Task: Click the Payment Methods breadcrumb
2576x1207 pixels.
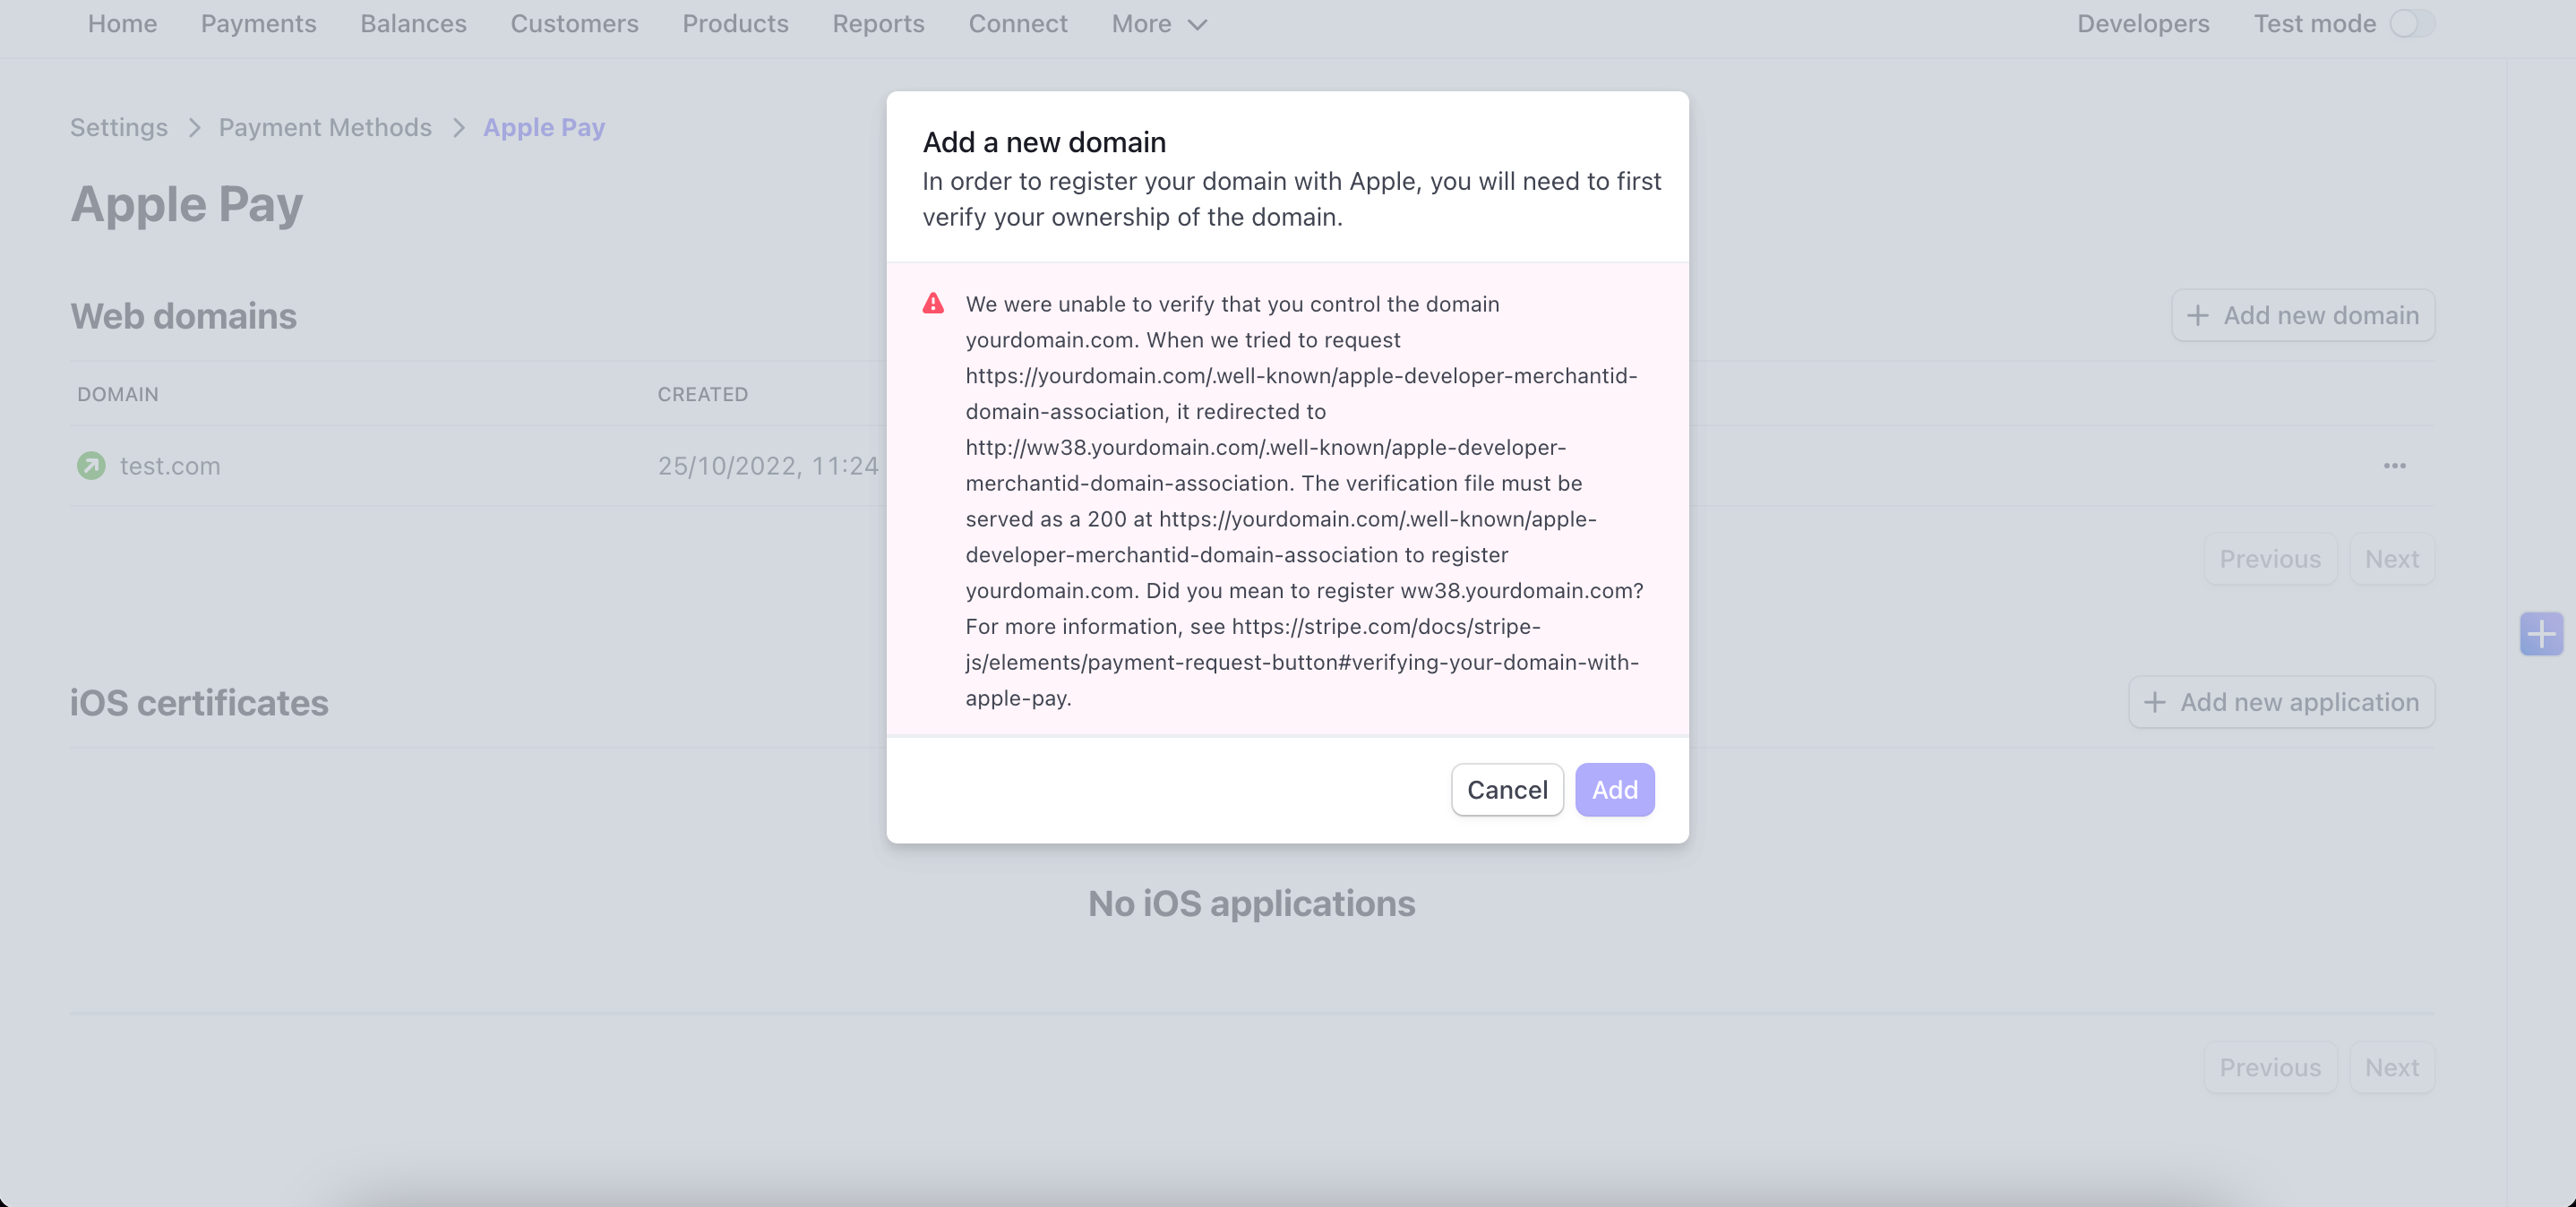Action: pos(325,127)
